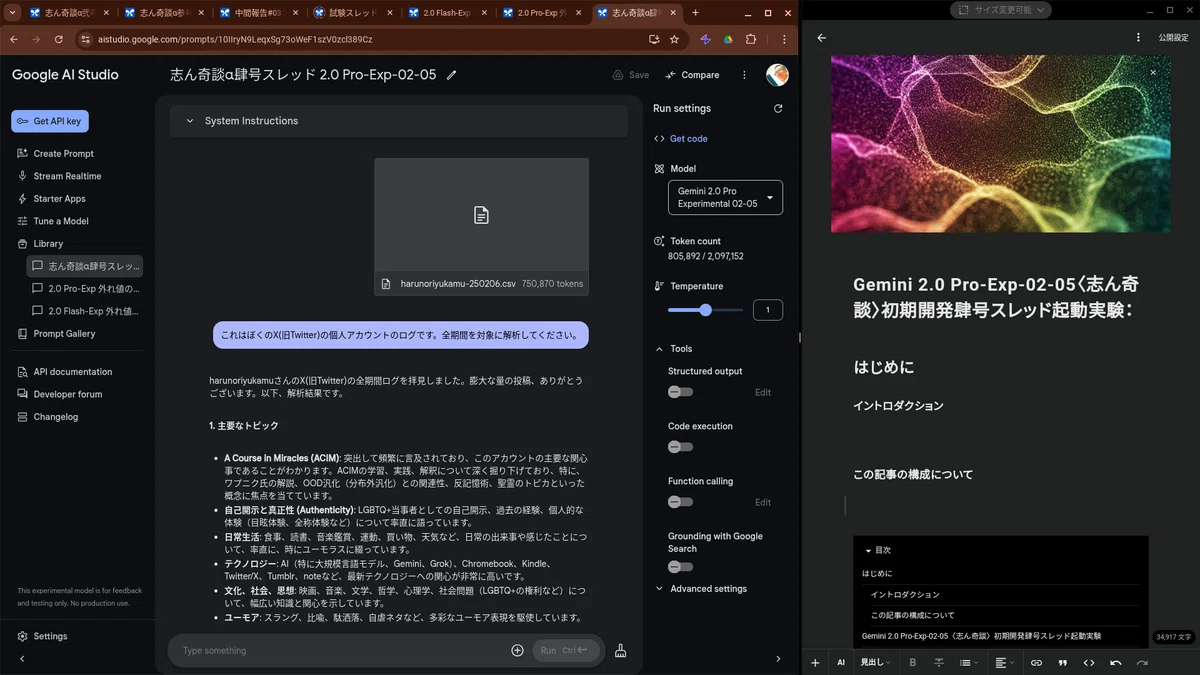
Task: Open the text alignment dropdown in editor
Action: pyautogui.click(x=1006, y=662)
